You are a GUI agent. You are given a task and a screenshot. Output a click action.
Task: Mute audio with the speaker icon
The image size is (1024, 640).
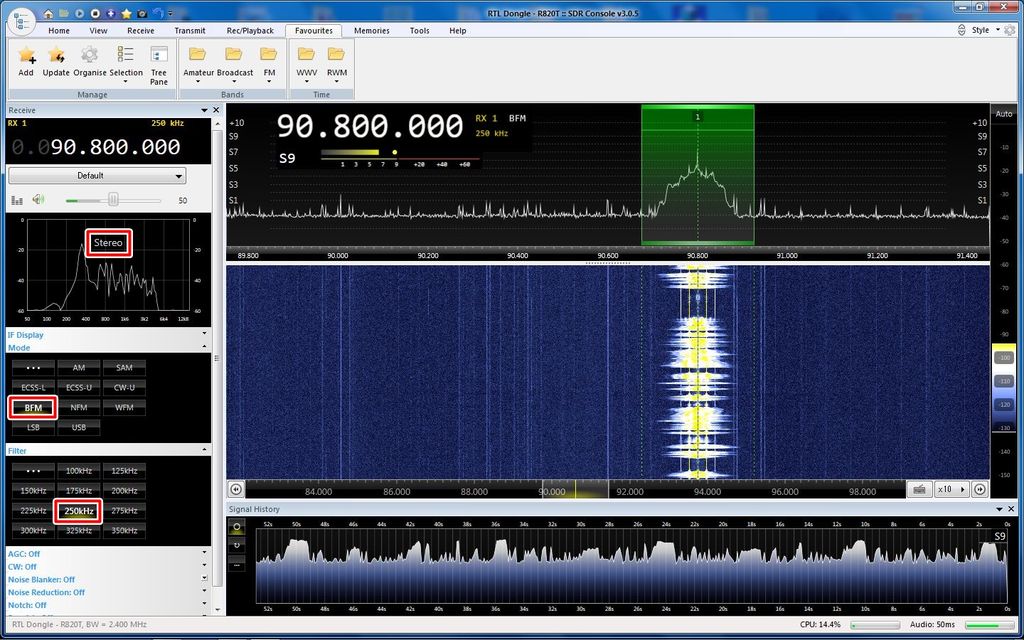(39, 200)
